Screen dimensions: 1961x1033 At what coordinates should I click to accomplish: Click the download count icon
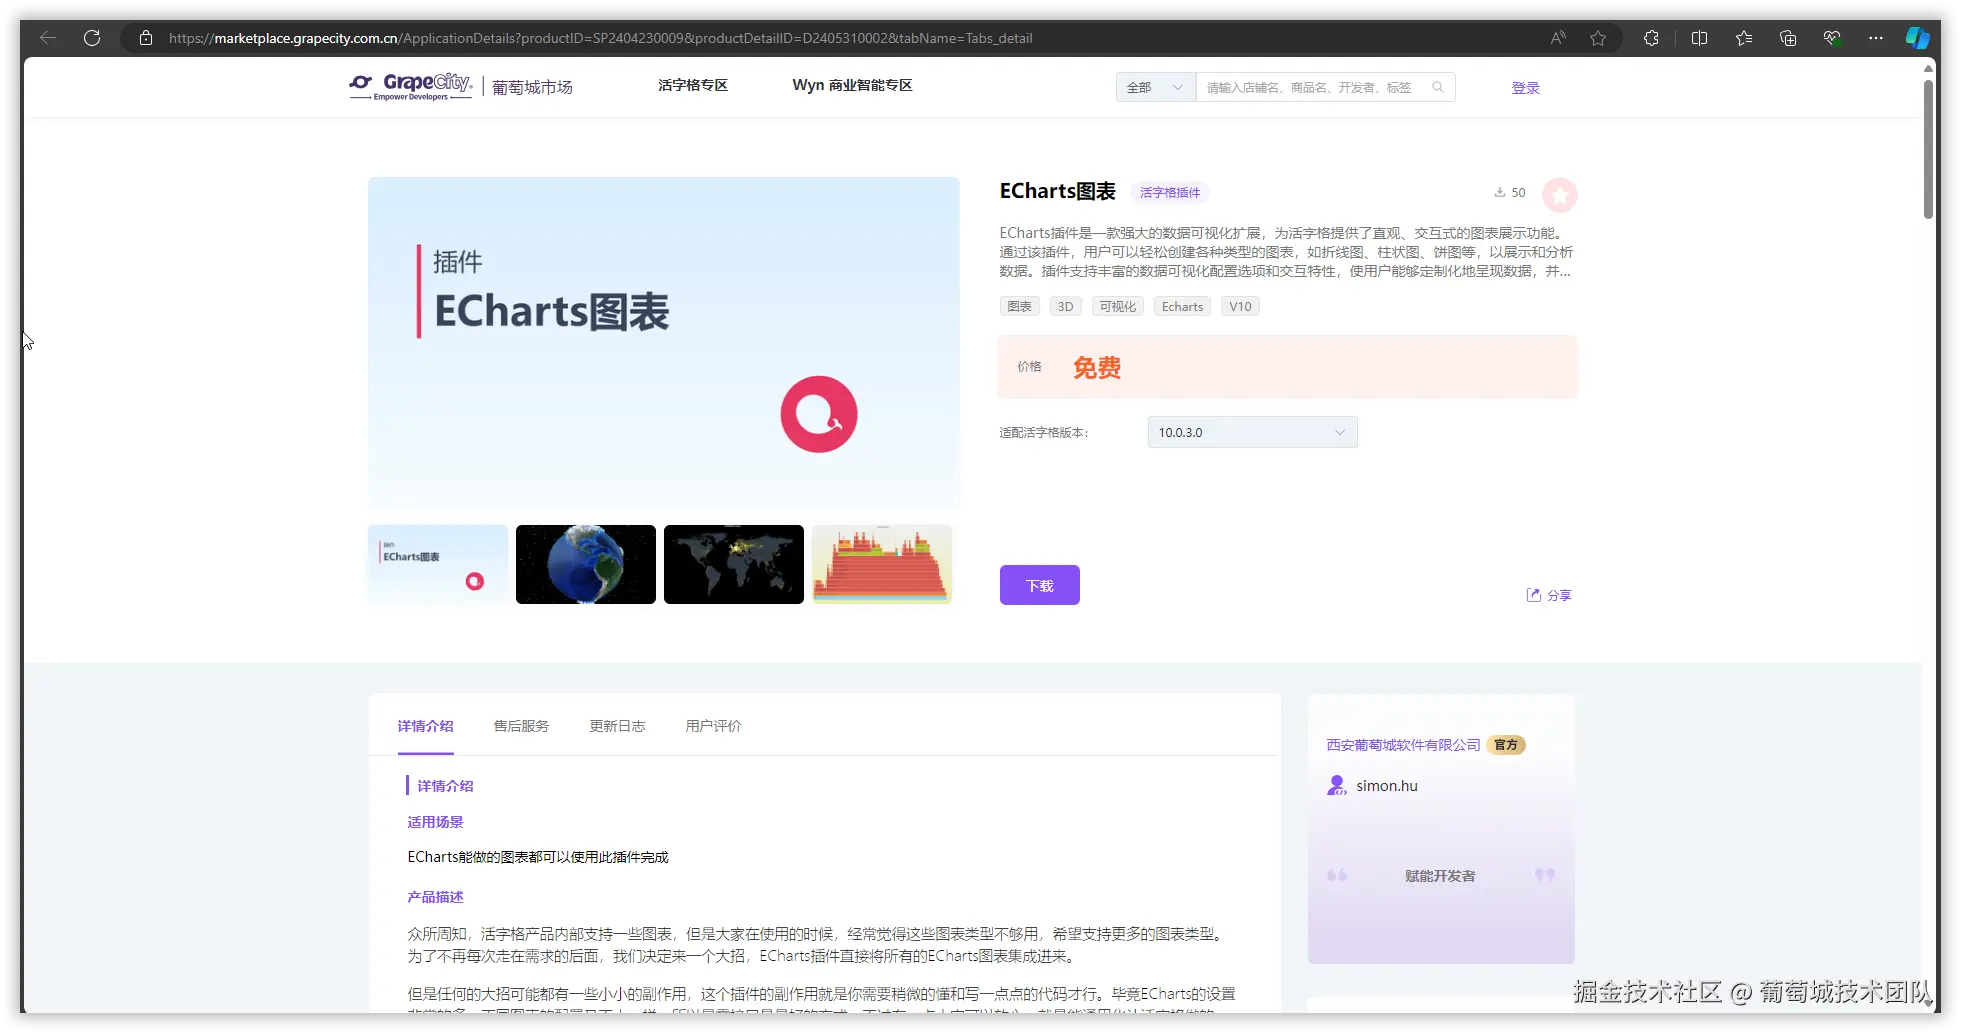tap(1500, 192)
